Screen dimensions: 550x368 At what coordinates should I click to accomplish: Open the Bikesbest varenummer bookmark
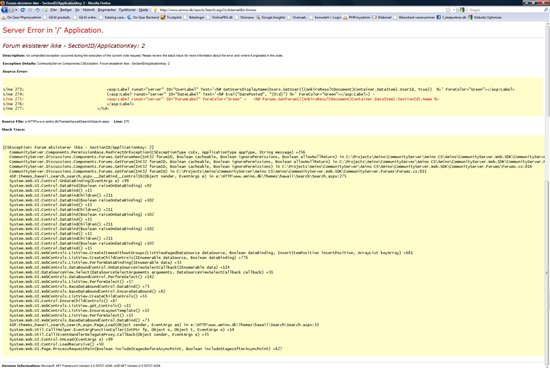click(x=414, y=17)
